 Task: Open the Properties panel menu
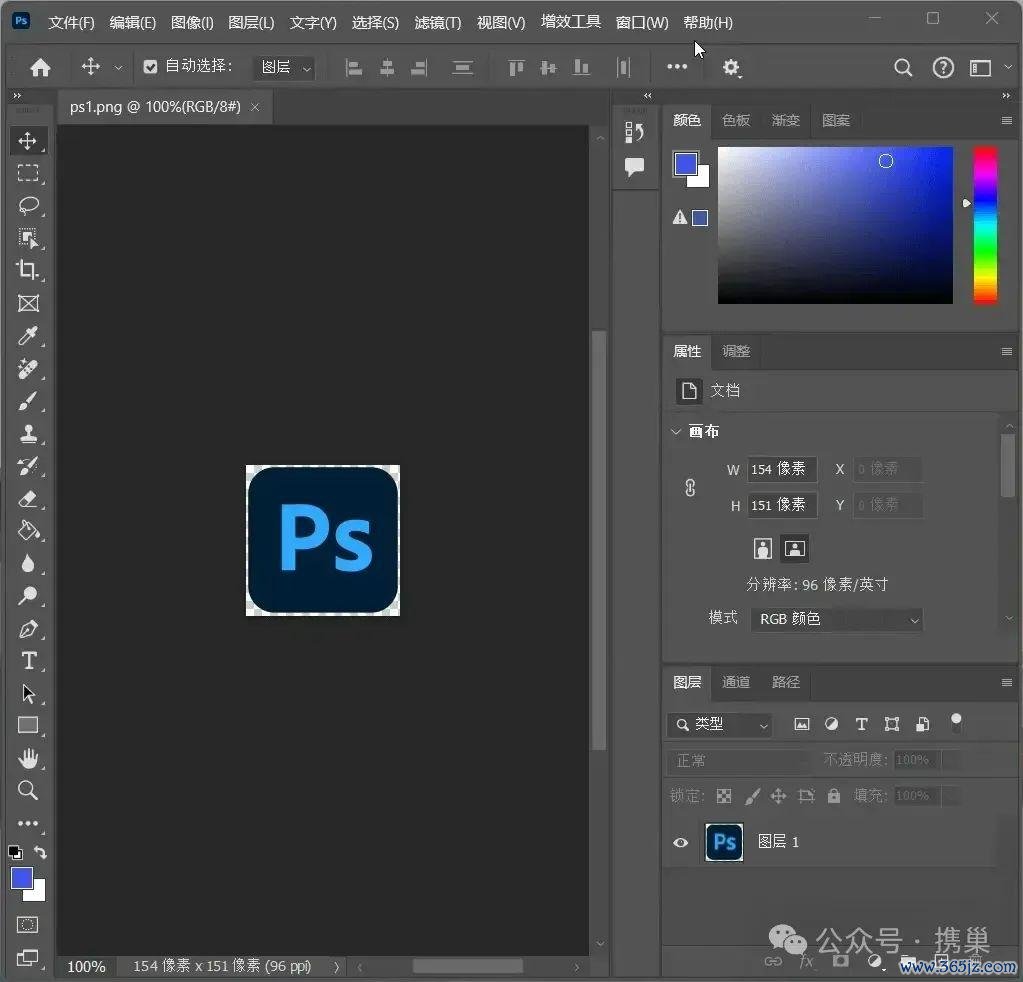pos(1006,352)
